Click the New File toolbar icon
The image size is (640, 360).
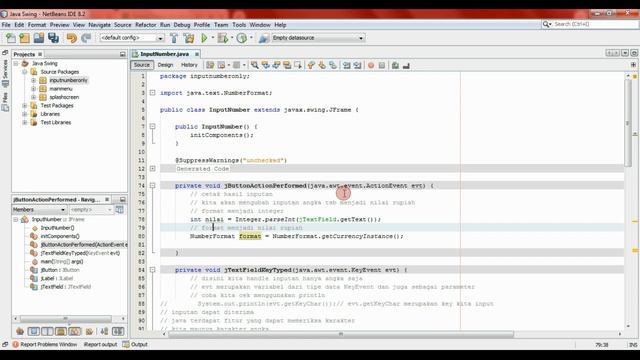(x=11, y=38)
